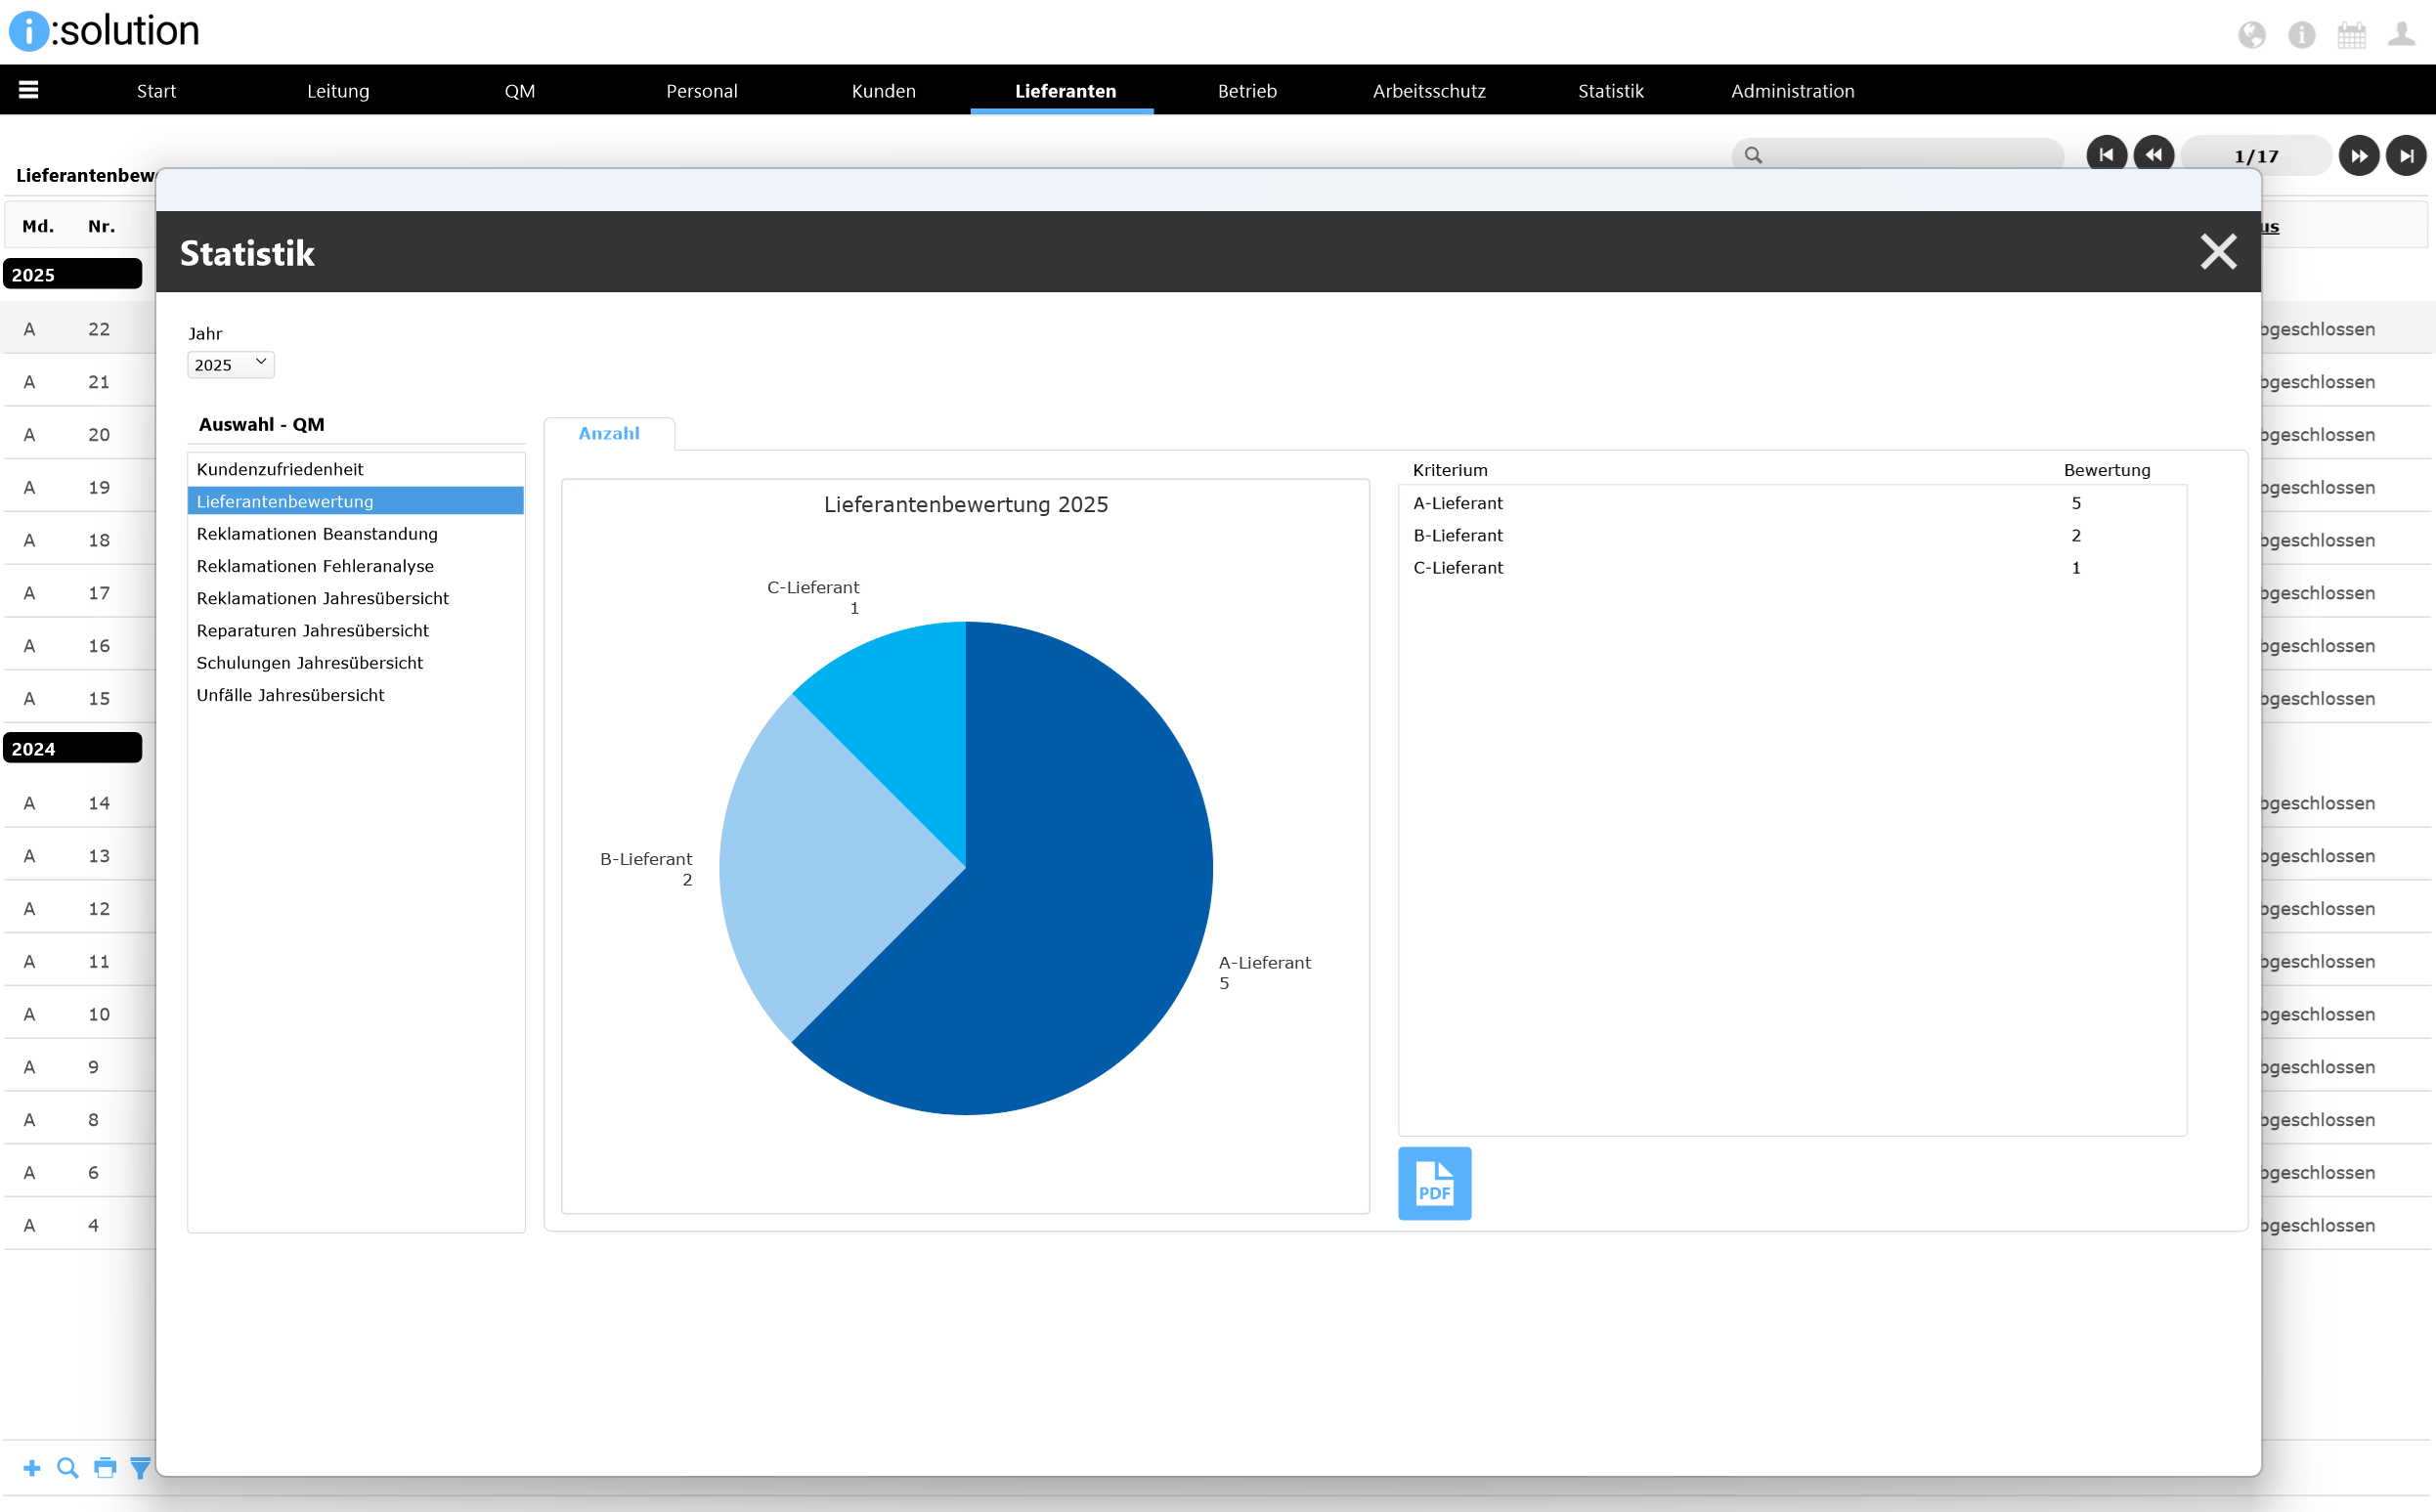Screen dimensions: 2436x1512
Task: Jump to first record button
Action: click(x=2106, y=155)
